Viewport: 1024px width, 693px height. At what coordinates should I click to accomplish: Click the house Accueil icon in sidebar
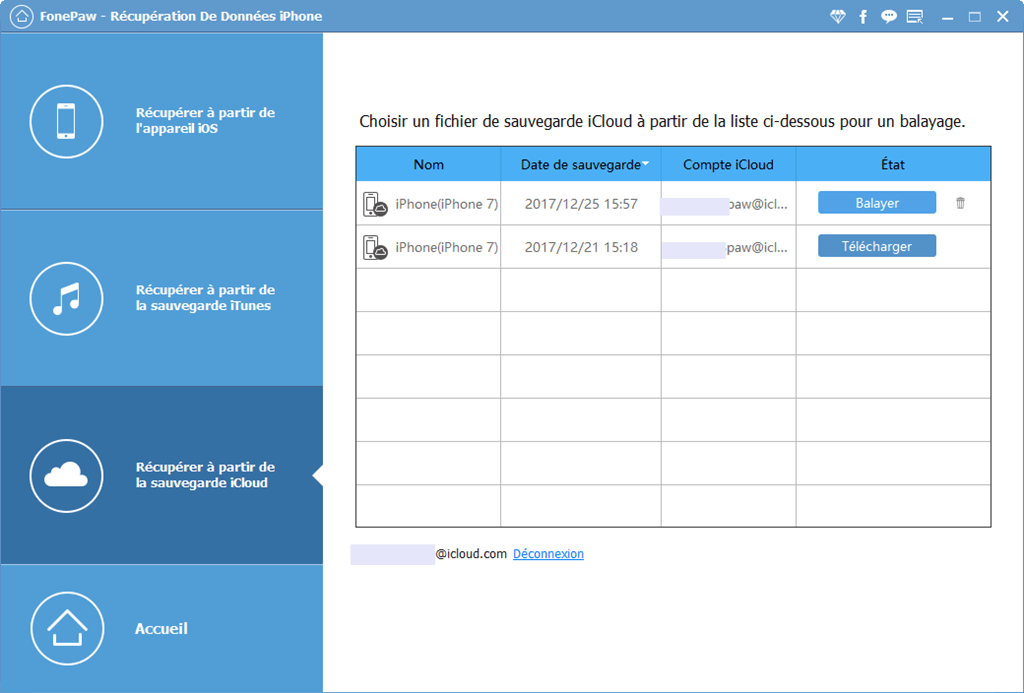click(67, 629)
